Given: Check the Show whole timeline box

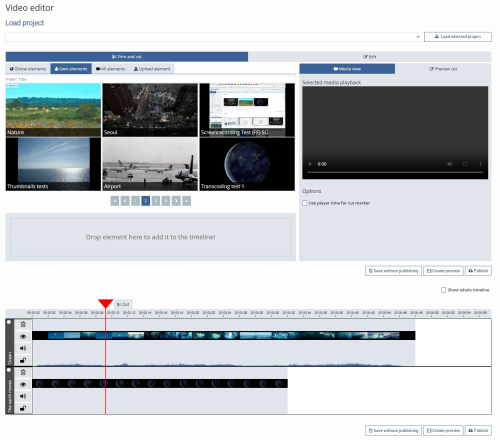Looking at the screenshot, I should pos(443,290).
